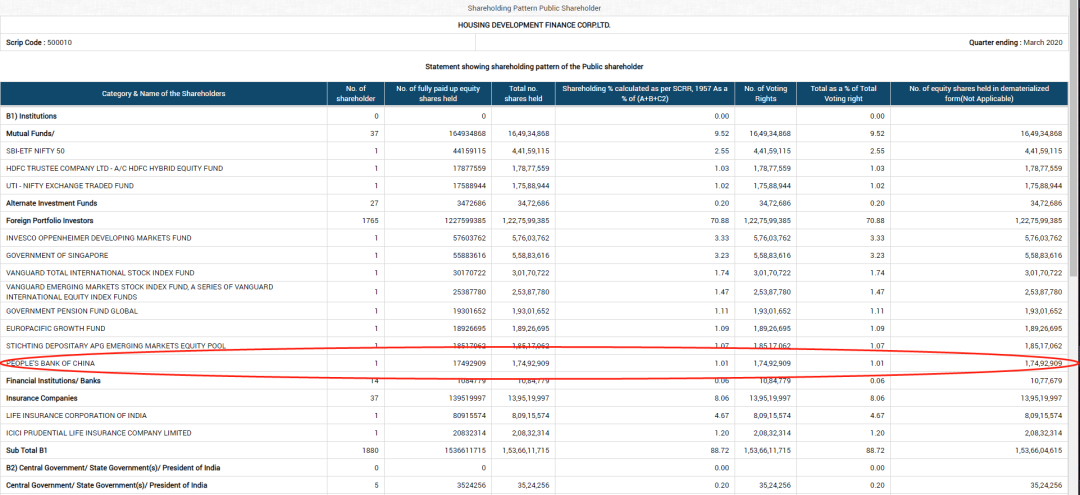Viewport: 1080px width, 495px height.
Task: Click 'No. of shareholder' column header
Action: 355,94
